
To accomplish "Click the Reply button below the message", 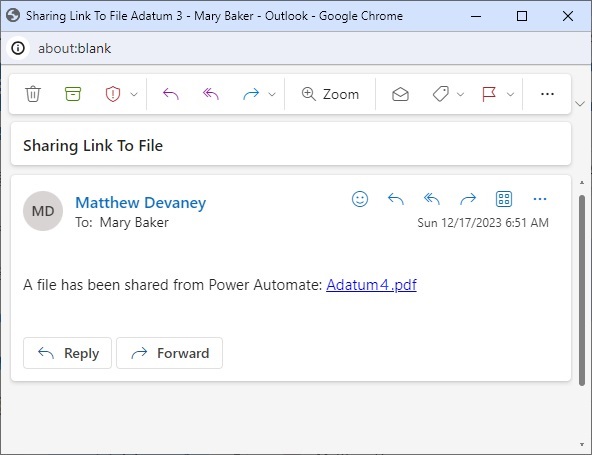I will pyautogui.click(x=68, y=353).
